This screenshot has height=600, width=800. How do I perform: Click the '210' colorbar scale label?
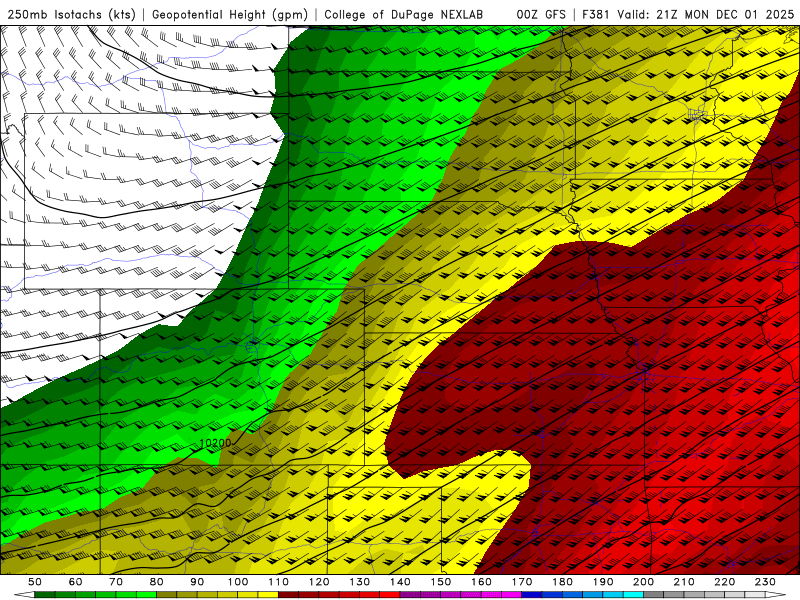pyautogui.click(x=684, y=582)
